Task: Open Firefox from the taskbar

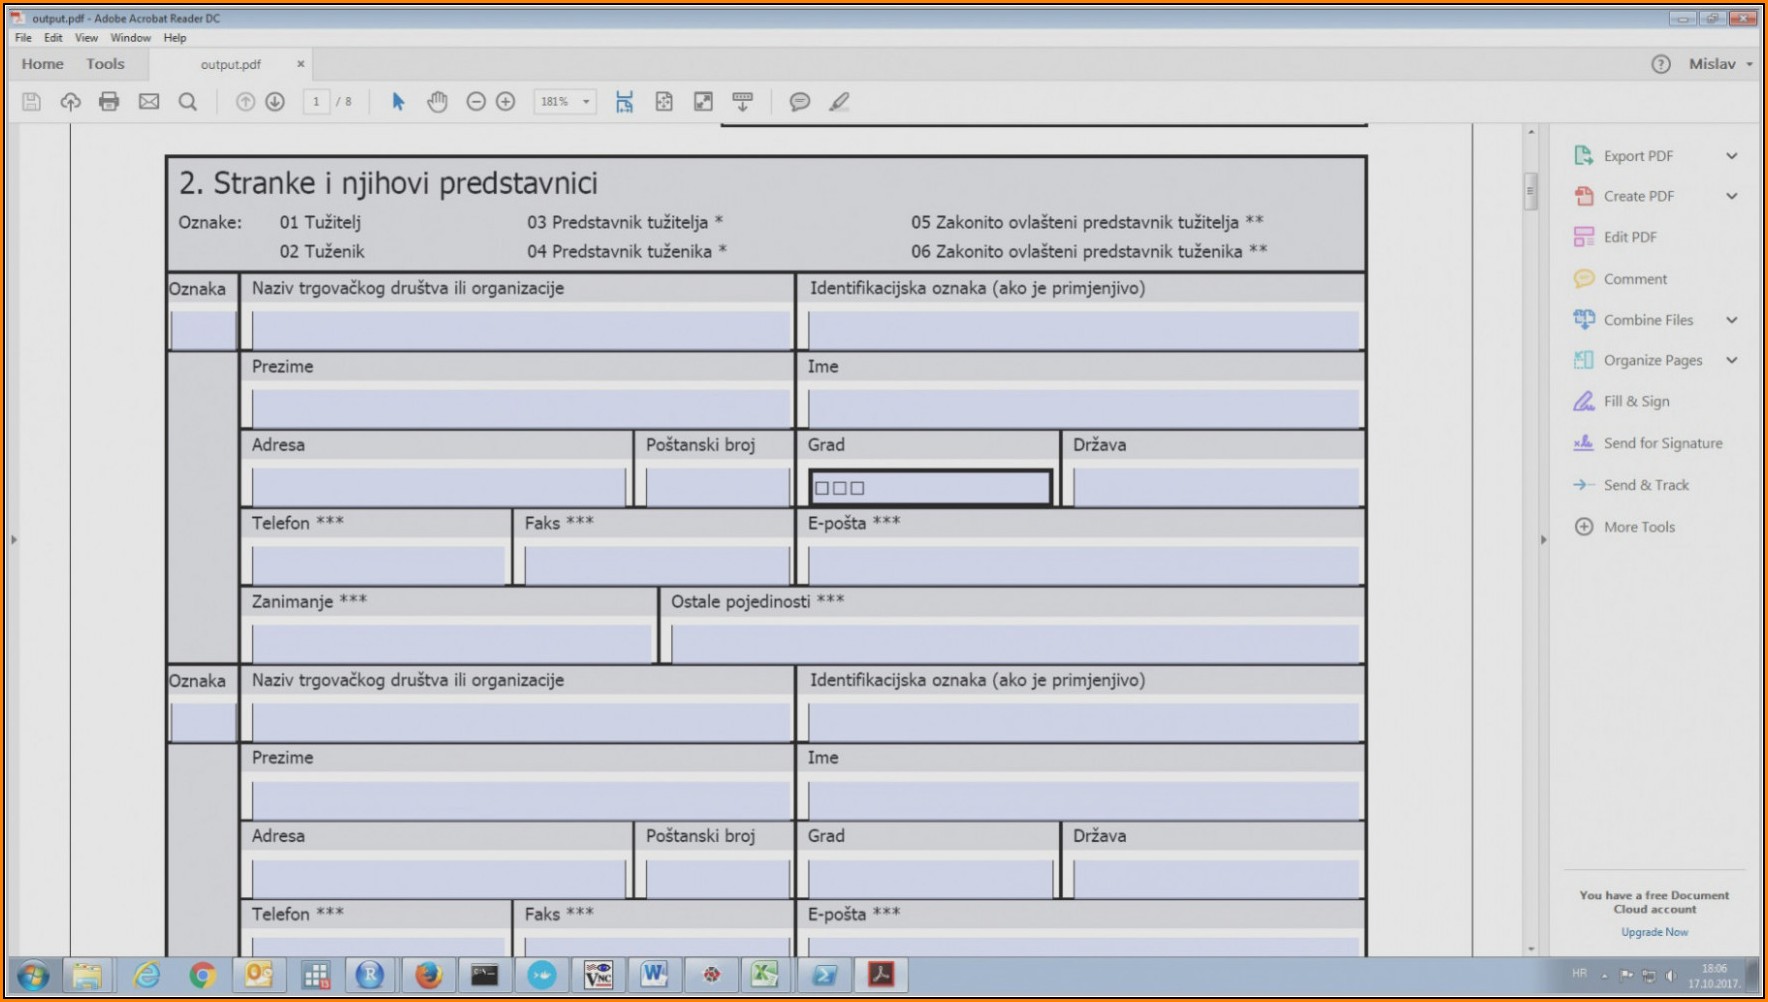Action: pos(428,975)
